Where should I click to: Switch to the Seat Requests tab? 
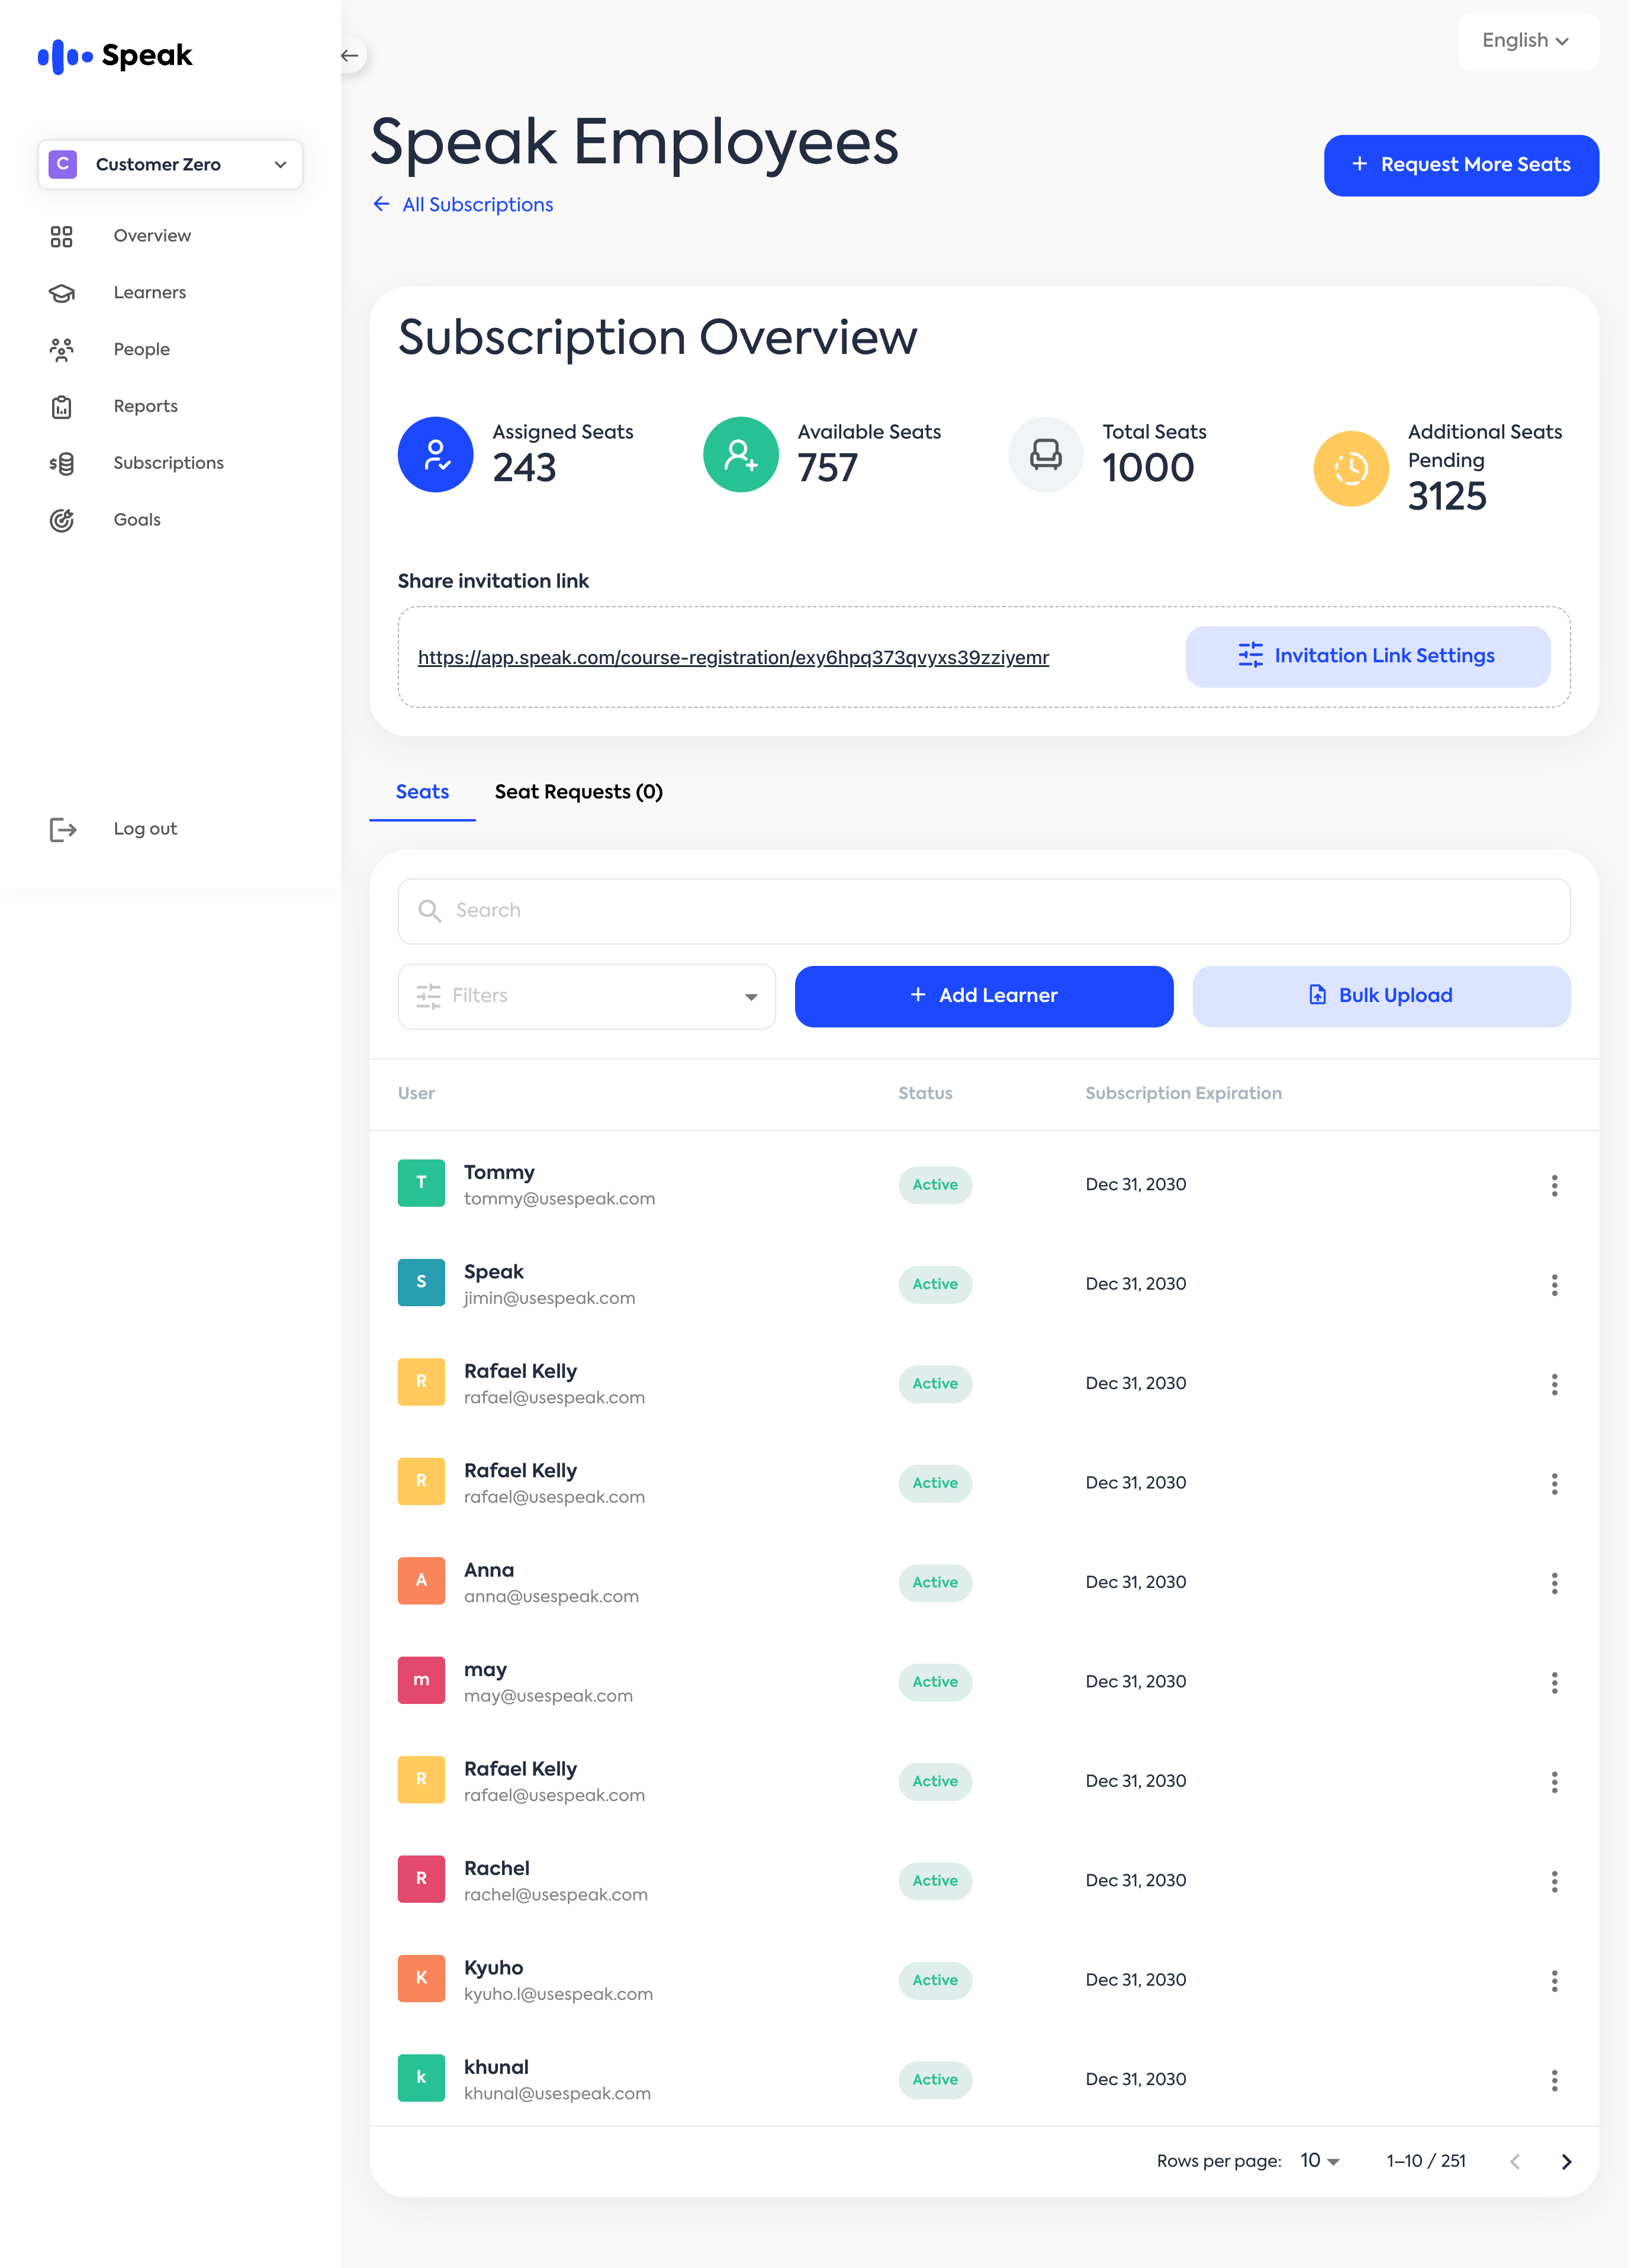pos(578,792)
